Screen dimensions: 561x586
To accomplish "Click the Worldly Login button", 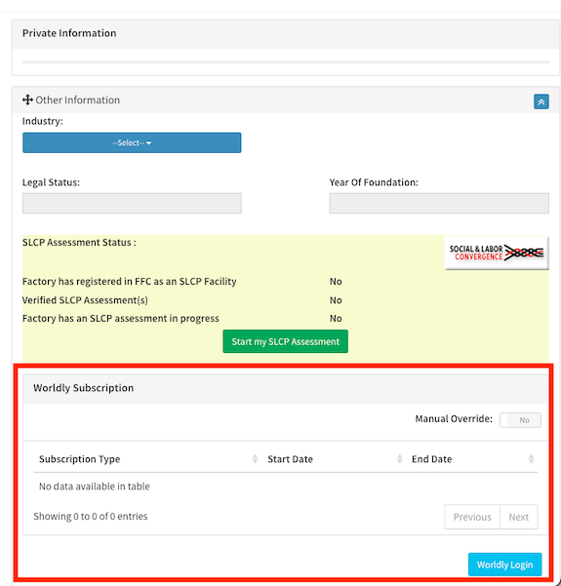I will (x=505, y=564).
